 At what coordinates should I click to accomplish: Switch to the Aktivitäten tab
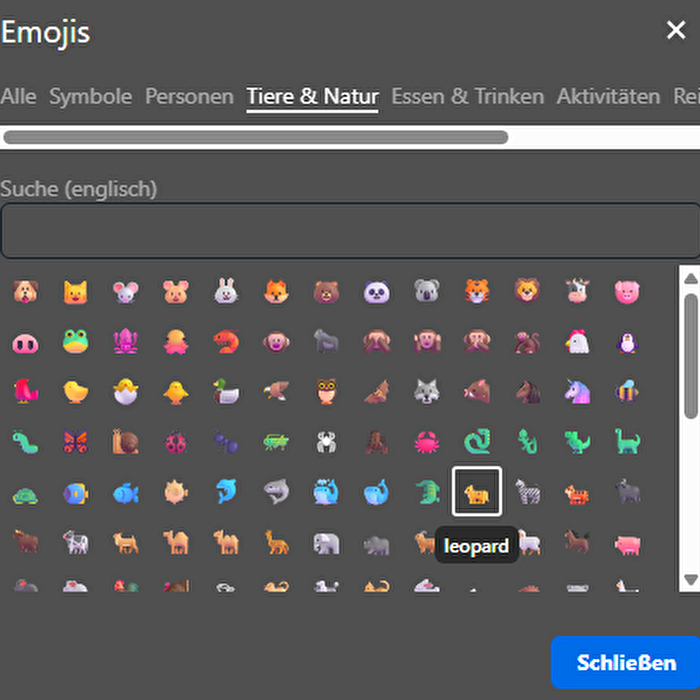coord(608,96)
